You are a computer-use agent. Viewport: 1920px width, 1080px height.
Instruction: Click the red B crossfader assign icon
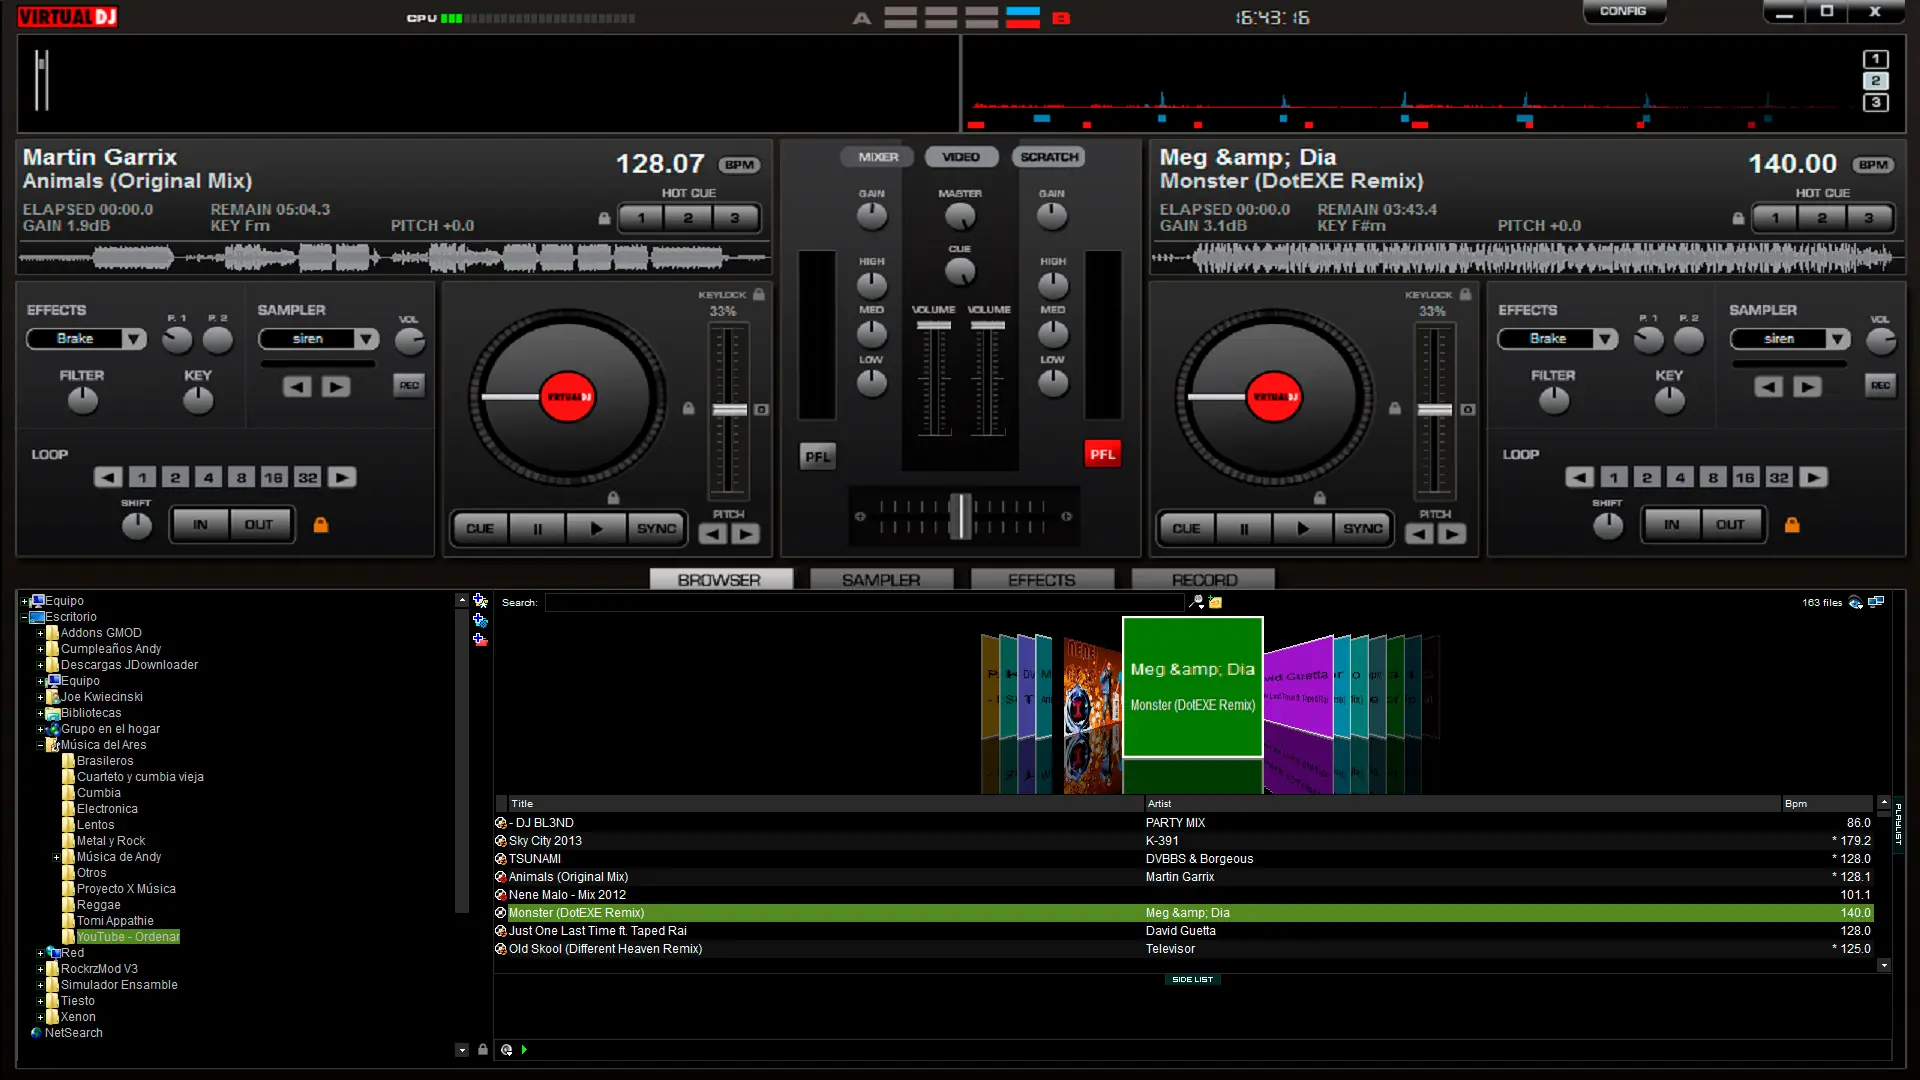(x=1061, y=18)
